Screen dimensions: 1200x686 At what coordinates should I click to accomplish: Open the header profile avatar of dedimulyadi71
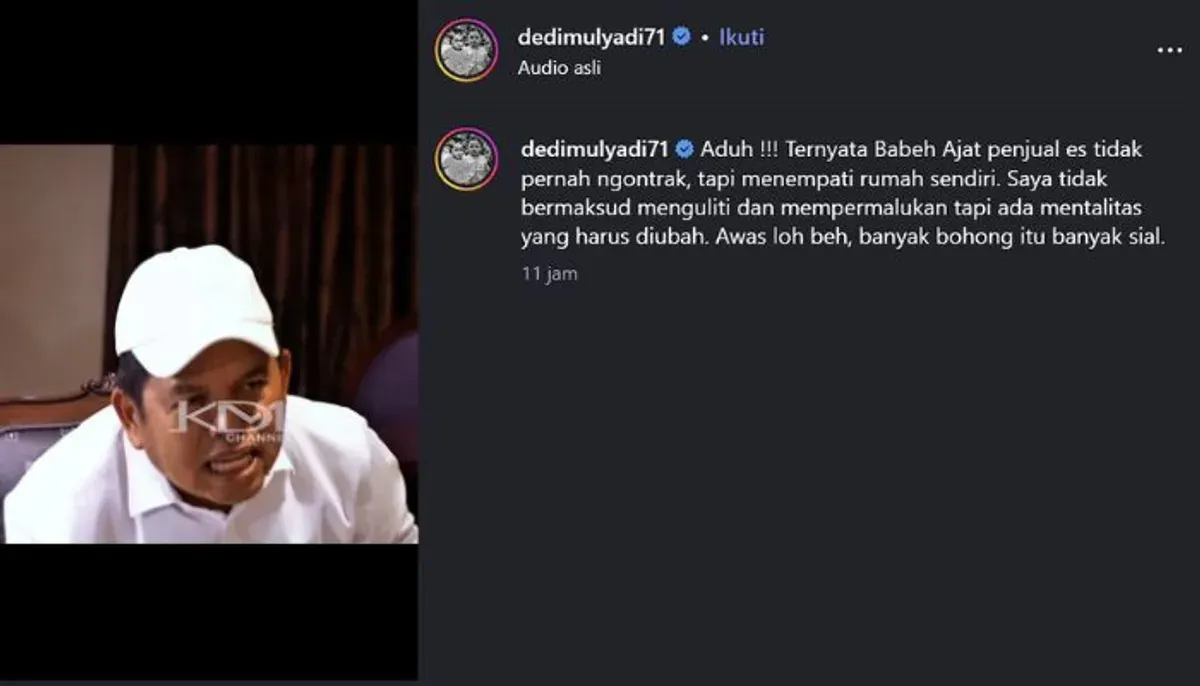pos(466,50)
